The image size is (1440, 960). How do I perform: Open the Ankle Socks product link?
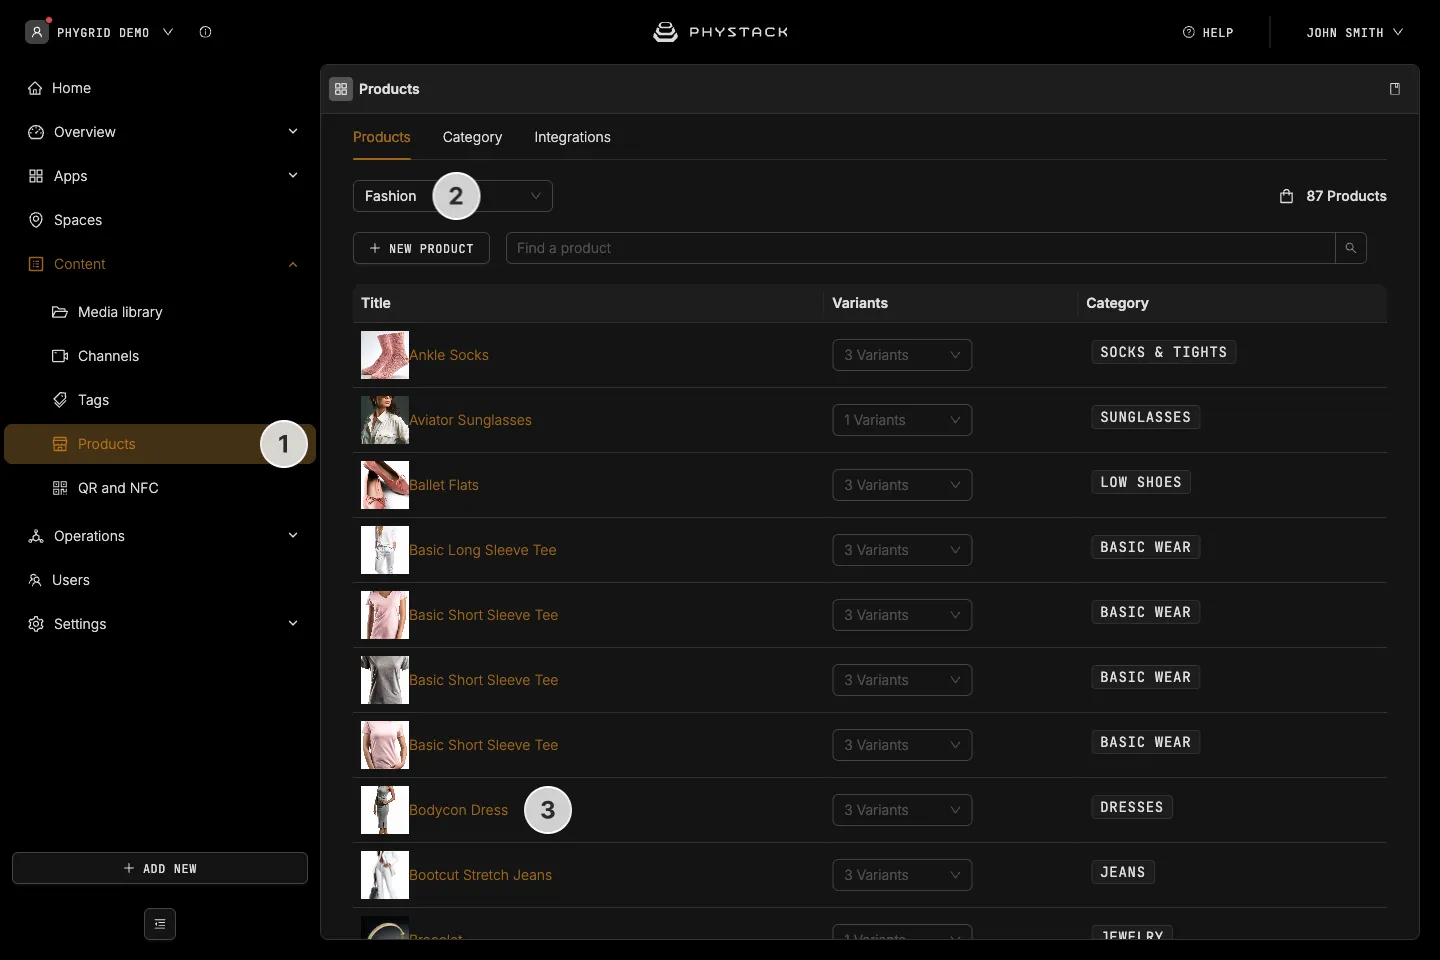point(449,355)
